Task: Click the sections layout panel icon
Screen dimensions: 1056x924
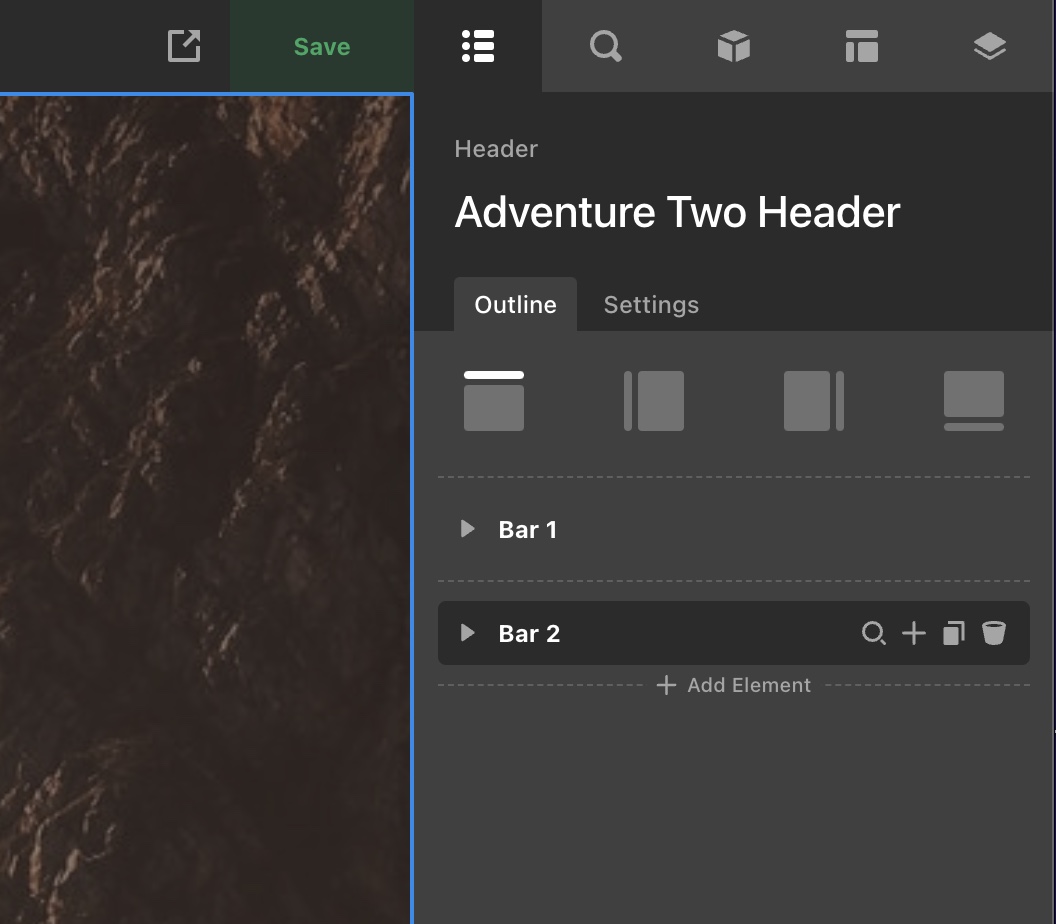Action: [861, 45]
